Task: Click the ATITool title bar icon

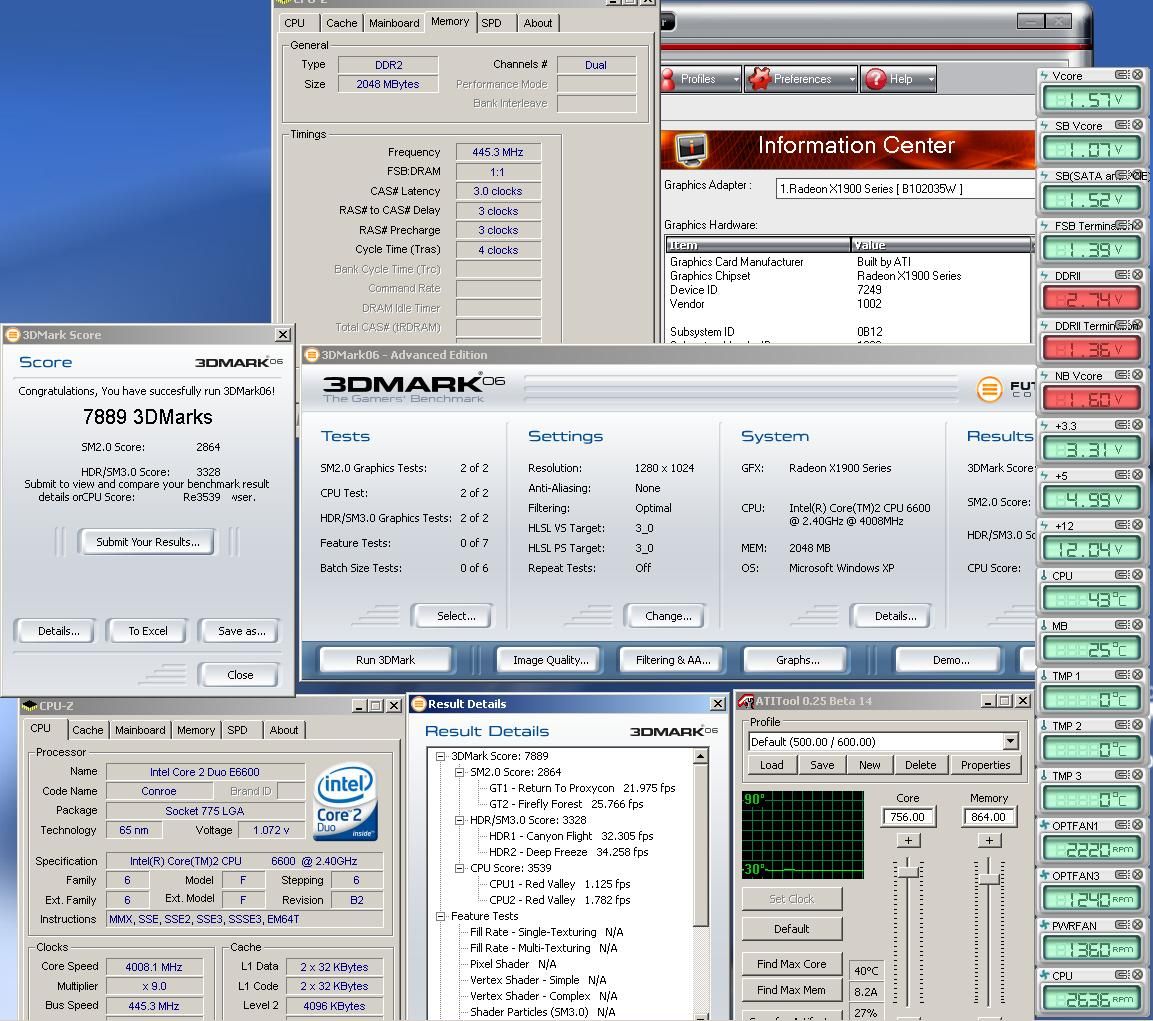Action: tap(746, 701)
